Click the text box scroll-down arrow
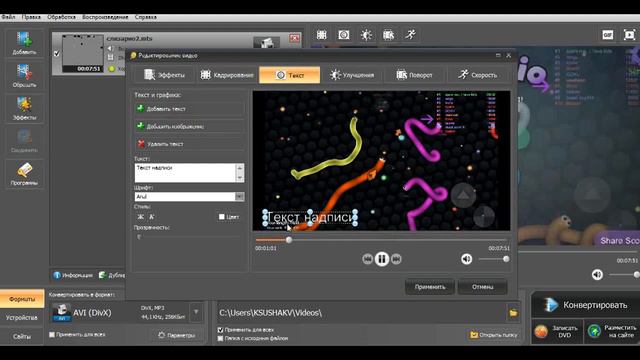Viewport: 640px width, 360px height. tap(240, 178)
